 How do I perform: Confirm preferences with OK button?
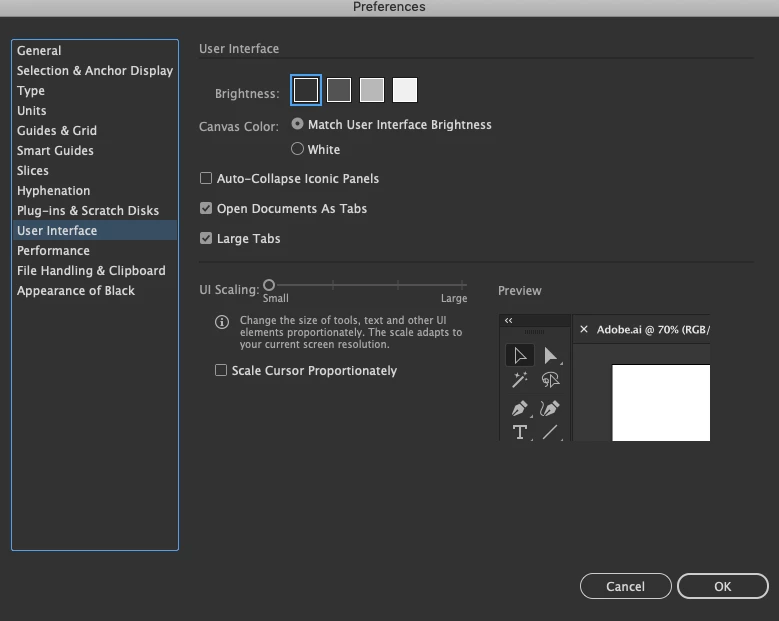(x=722, y=586)
